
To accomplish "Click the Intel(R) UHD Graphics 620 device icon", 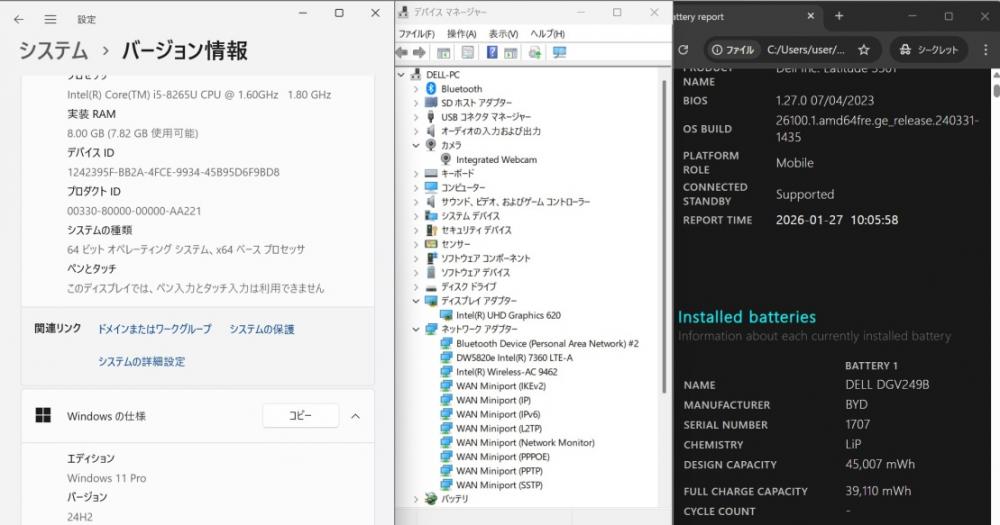I will click(446, 315).
